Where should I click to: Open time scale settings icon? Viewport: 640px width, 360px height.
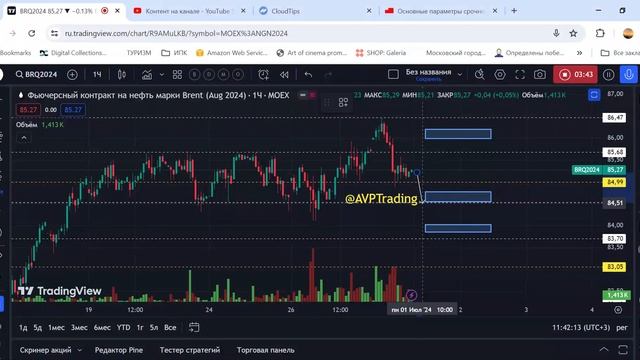pos(618,310)
